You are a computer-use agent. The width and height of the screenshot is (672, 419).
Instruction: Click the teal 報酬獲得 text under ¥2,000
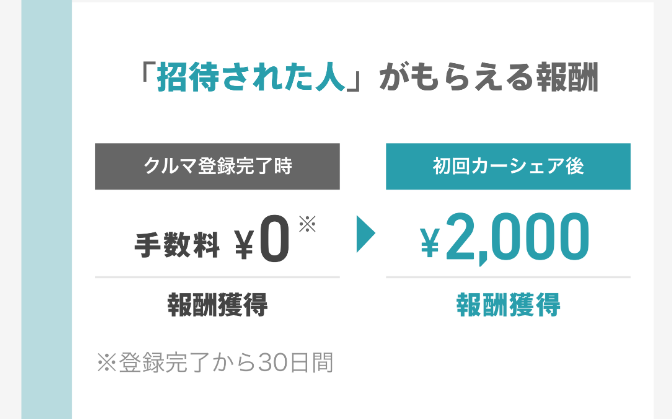pos(508,305)
